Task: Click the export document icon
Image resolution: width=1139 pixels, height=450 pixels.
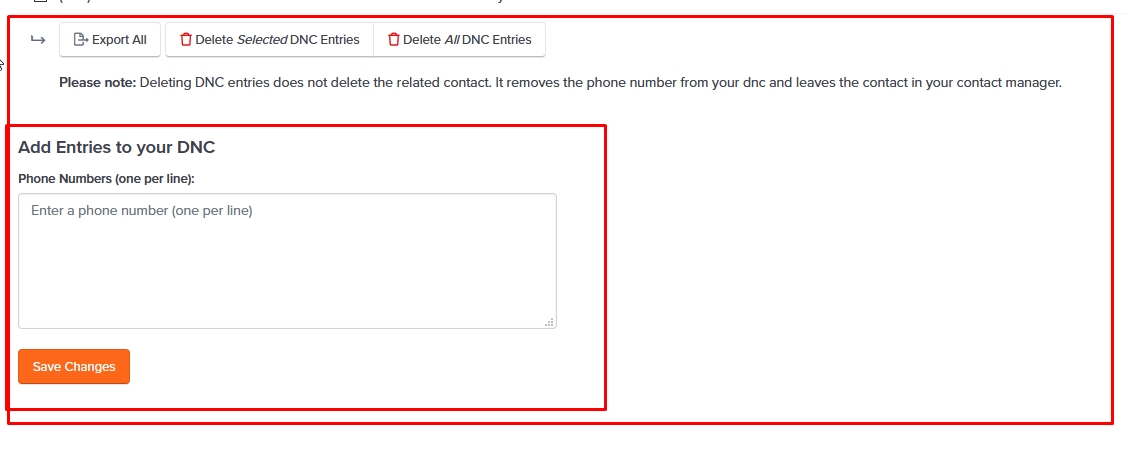Action: [x=81, y=39]
